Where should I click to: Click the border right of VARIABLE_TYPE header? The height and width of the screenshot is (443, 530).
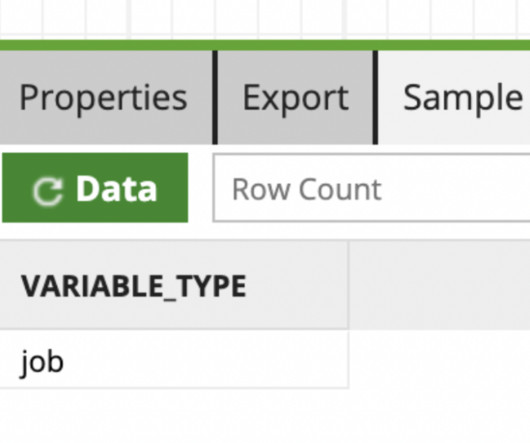tap(348, 285)
